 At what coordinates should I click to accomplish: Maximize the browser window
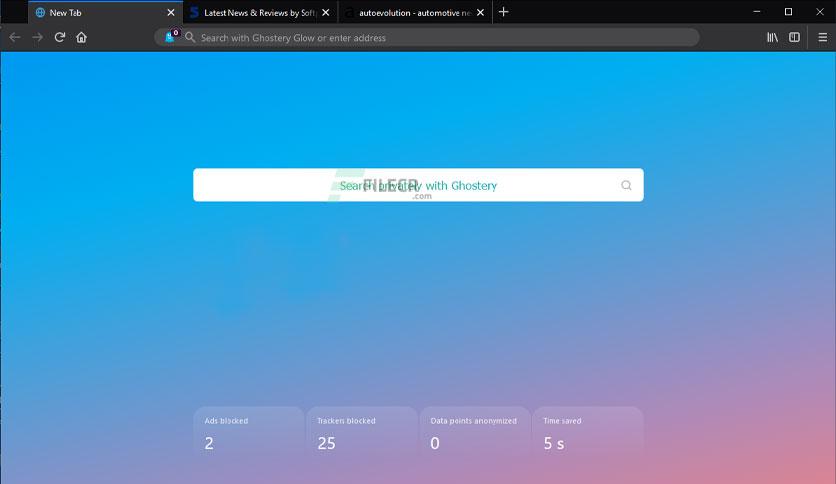(x=788, y=12)
